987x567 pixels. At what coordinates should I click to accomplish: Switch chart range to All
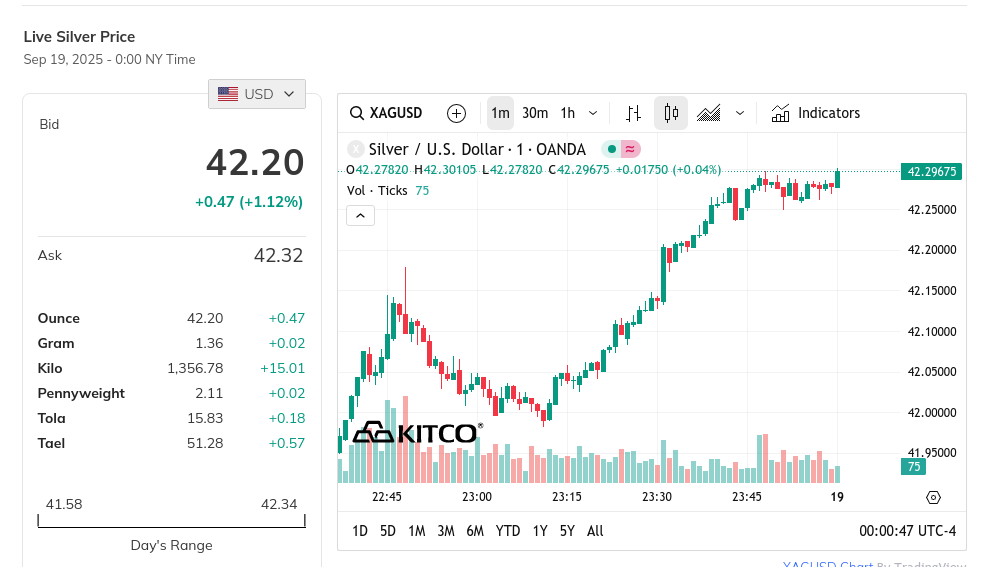(x=595, y=531)
